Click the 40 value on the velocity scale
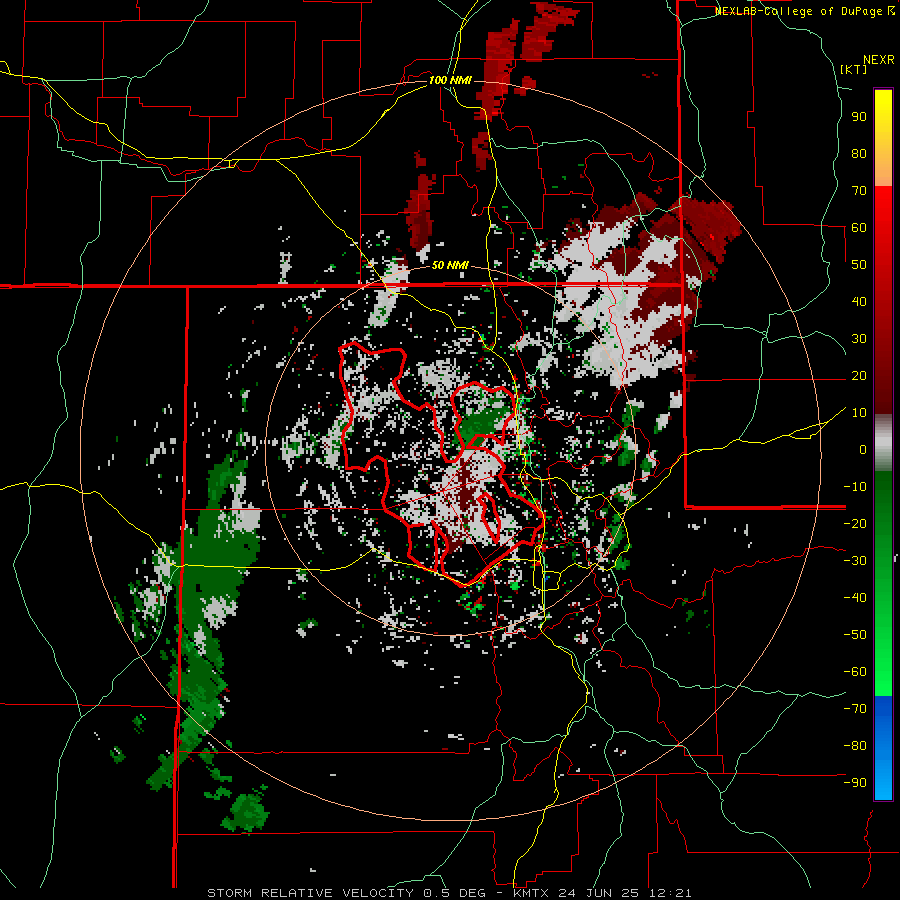The image size is (900, 900). pyautogui.click(x=859, y=301)
